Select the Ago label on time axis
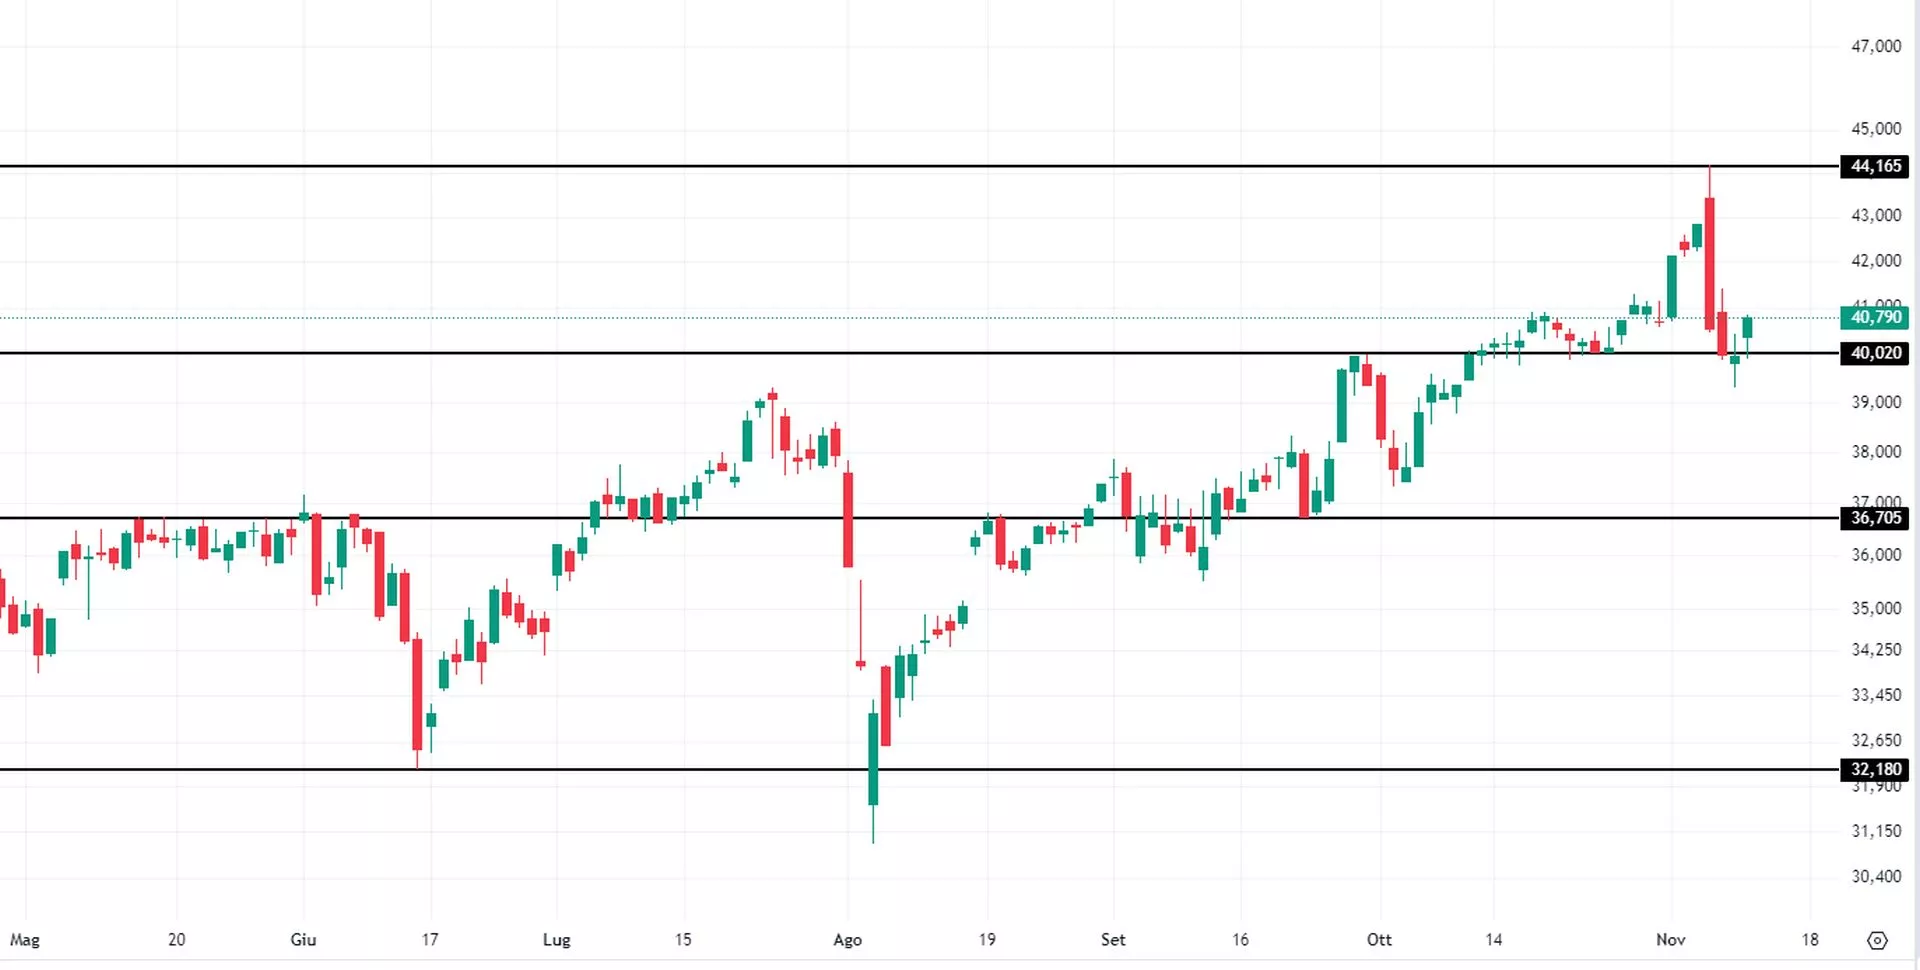1920x970 pixels. tap(847, 940)
